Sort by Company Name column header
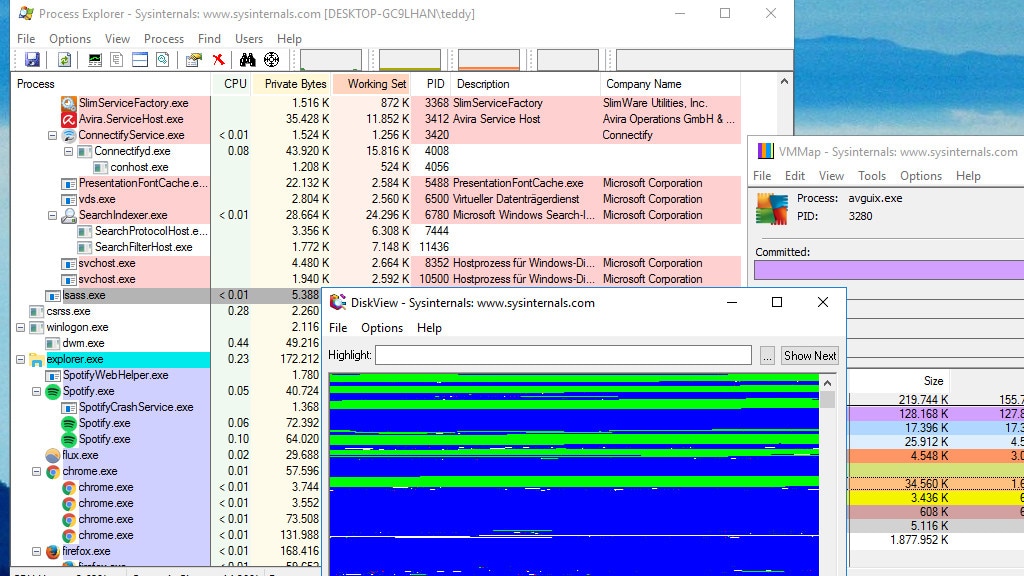The width and height of the screenshot is (1024, 576). 670,84
